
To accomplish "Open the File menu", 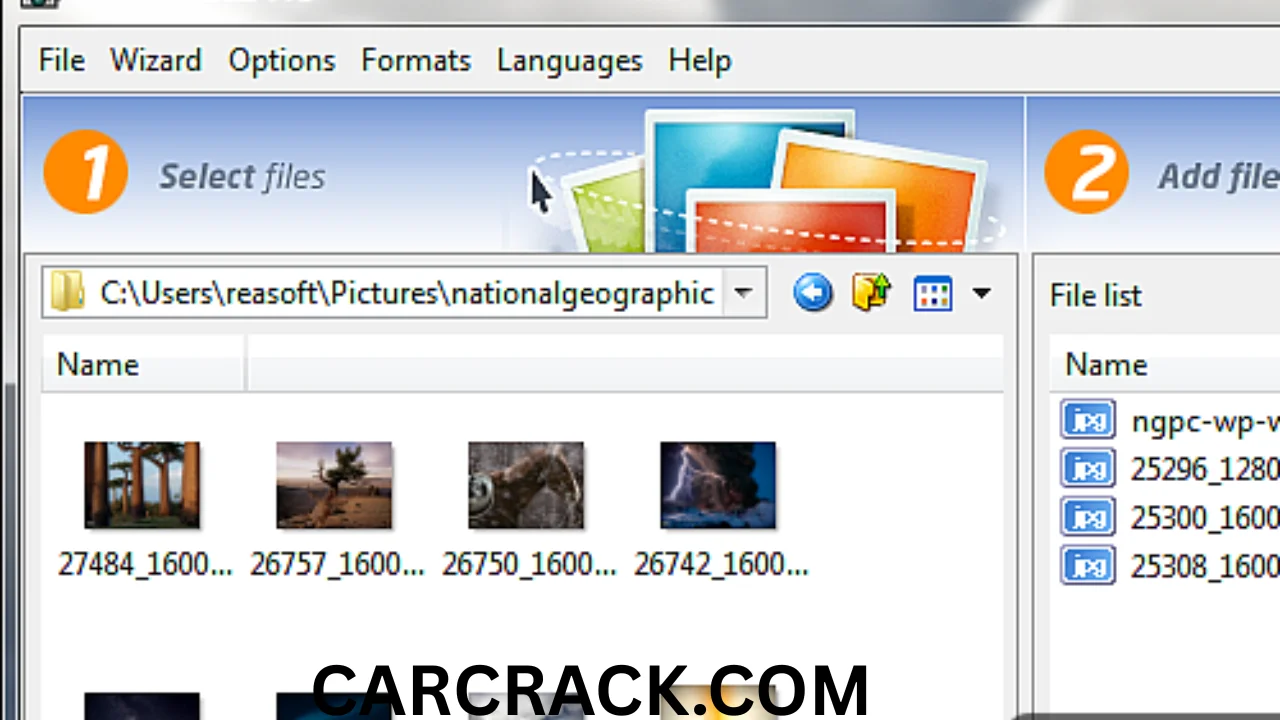I will click(61, 61).
